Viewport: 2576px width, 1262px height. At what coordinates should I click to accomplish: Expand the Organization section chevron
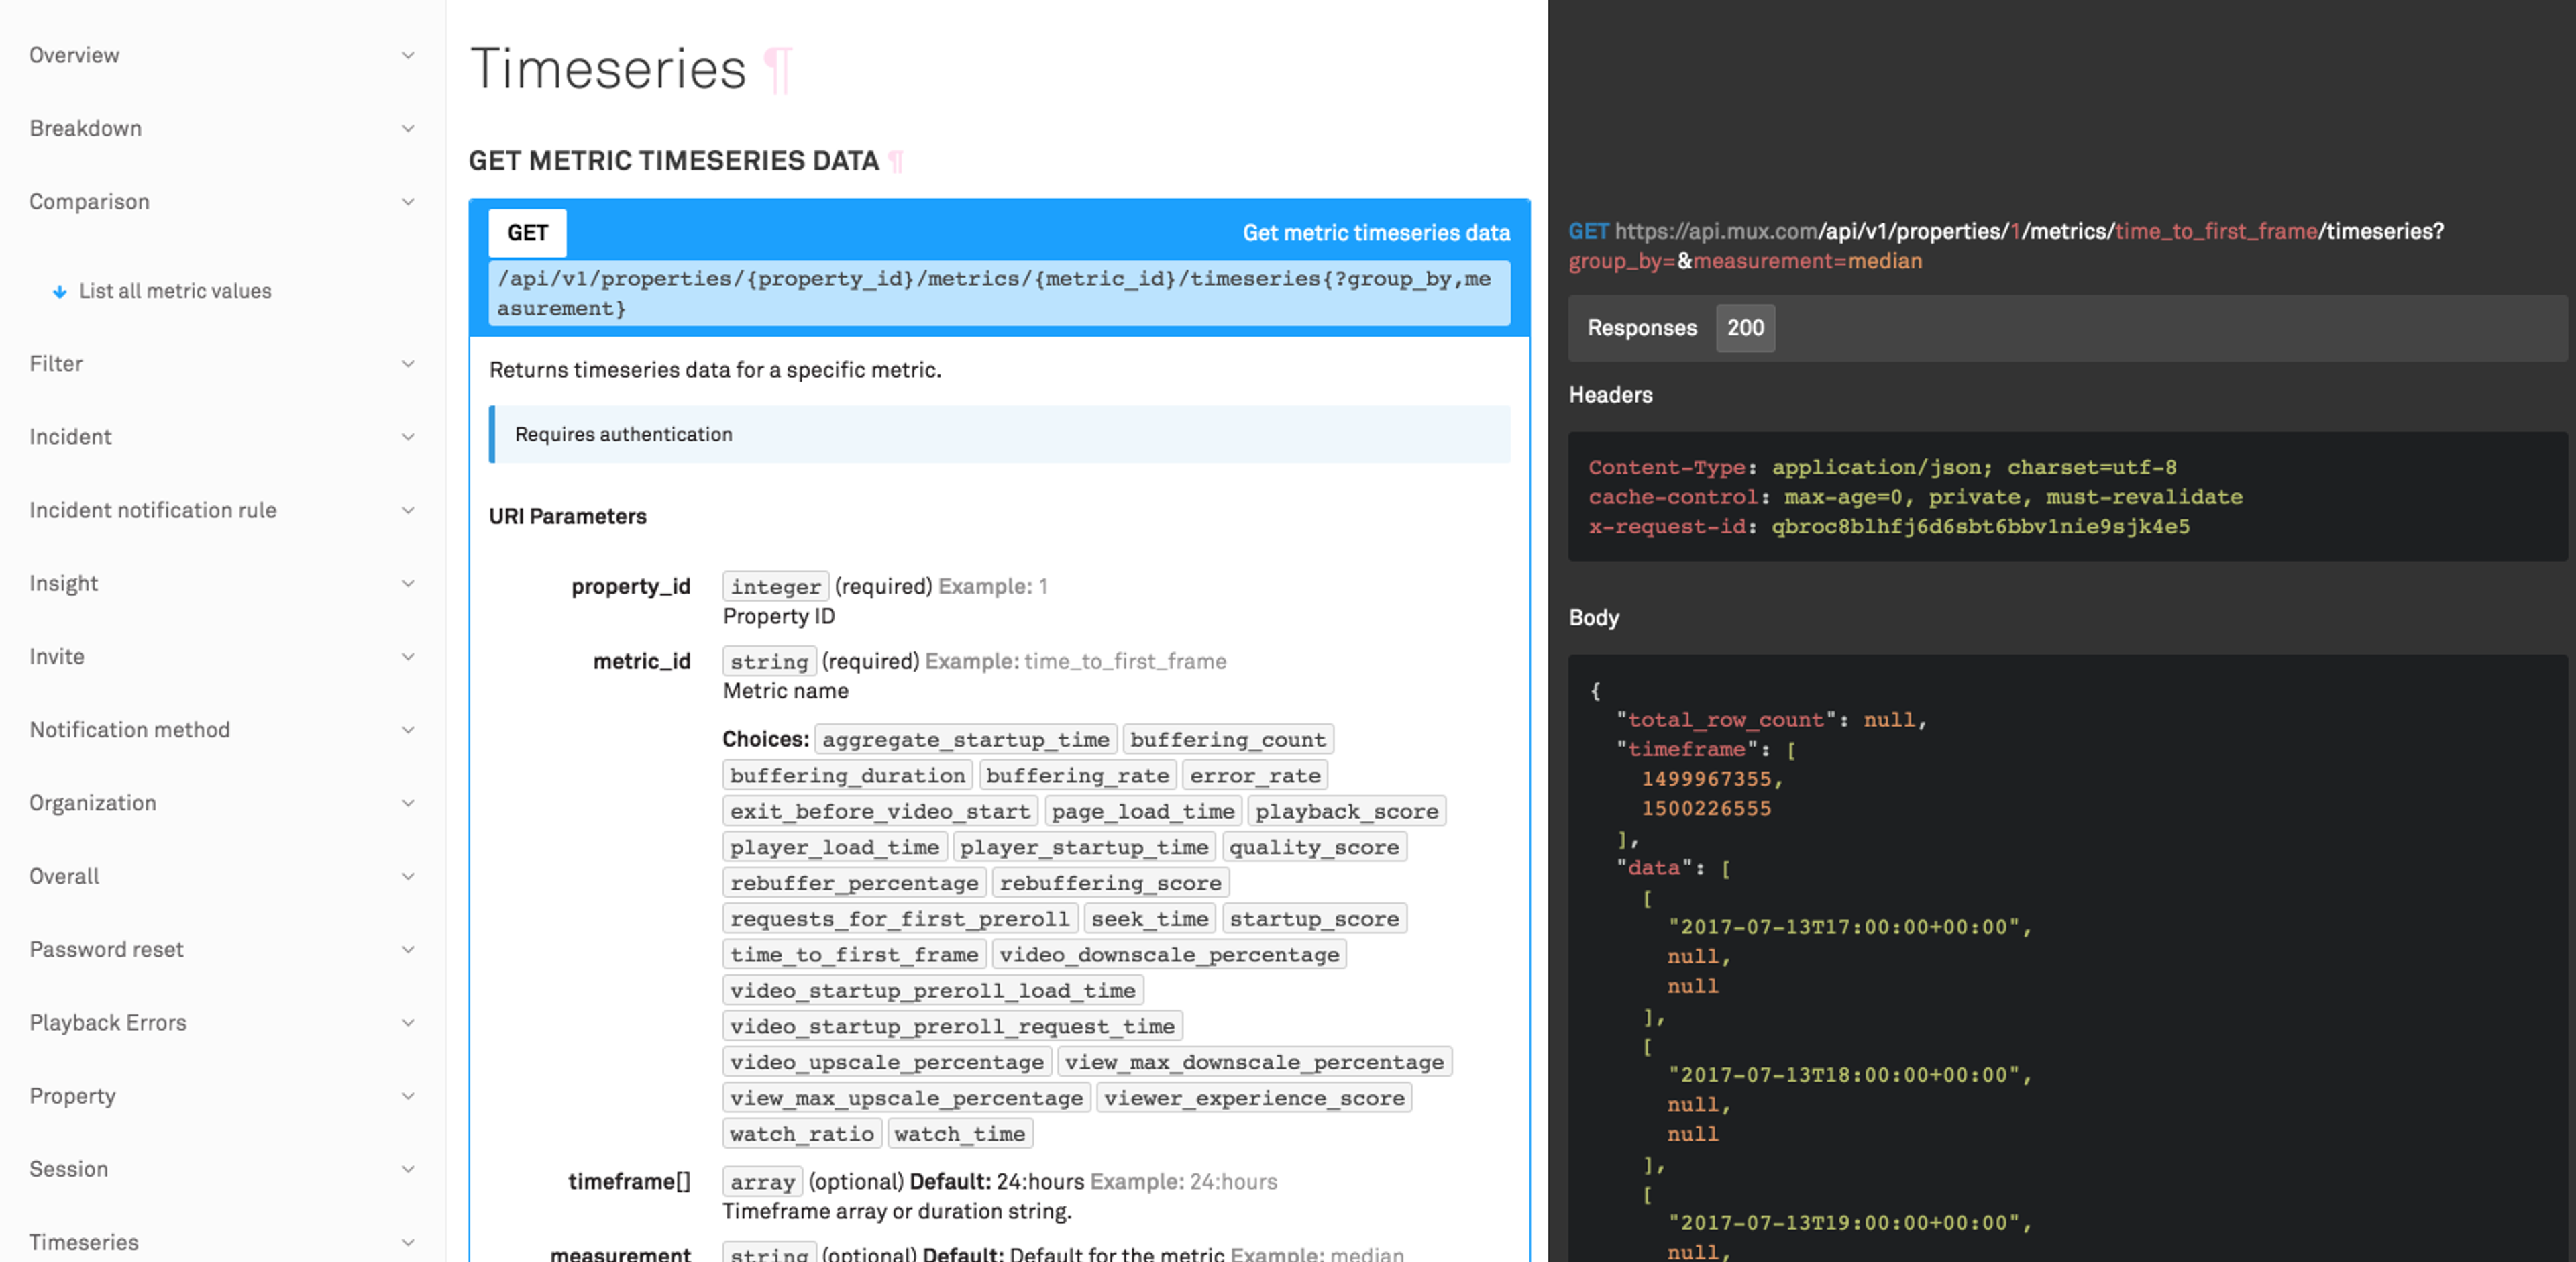pos(408,802)
